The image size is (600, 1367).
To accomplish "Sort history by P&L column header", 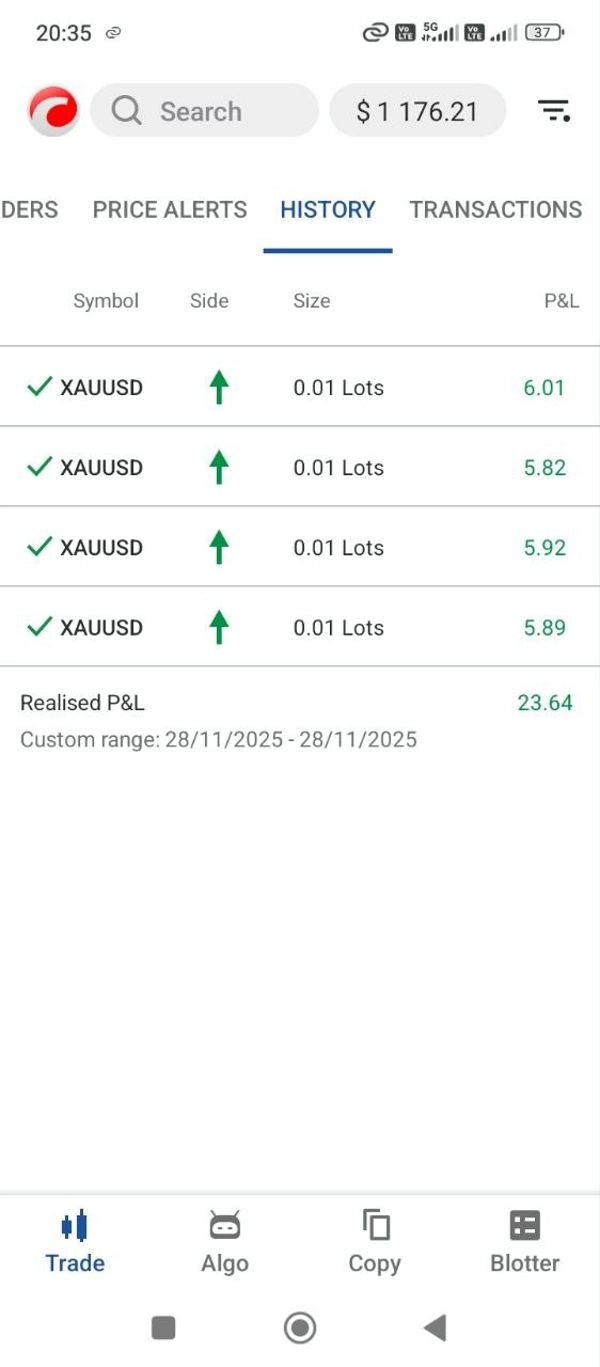I will click(561, 301).
